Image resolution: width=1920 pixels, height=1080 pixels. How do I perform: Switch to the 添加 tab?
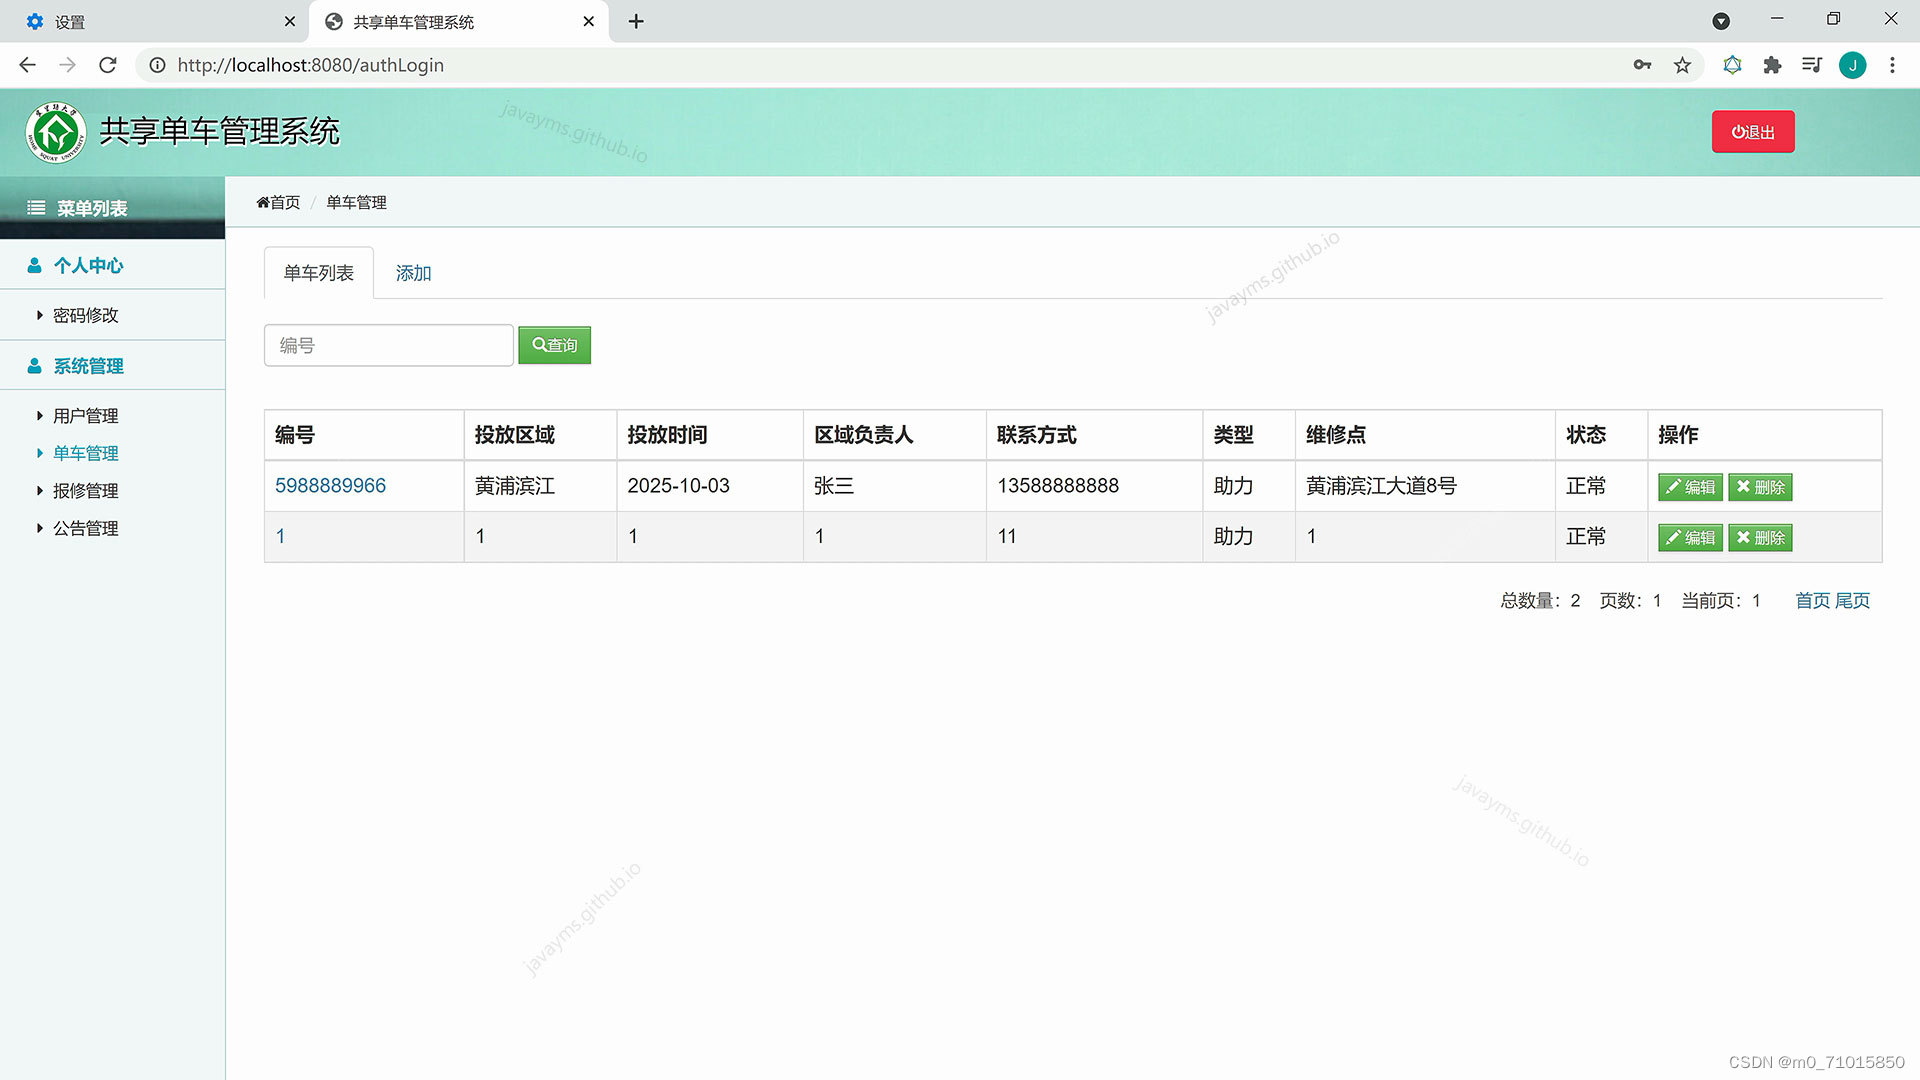click(413, 273)
